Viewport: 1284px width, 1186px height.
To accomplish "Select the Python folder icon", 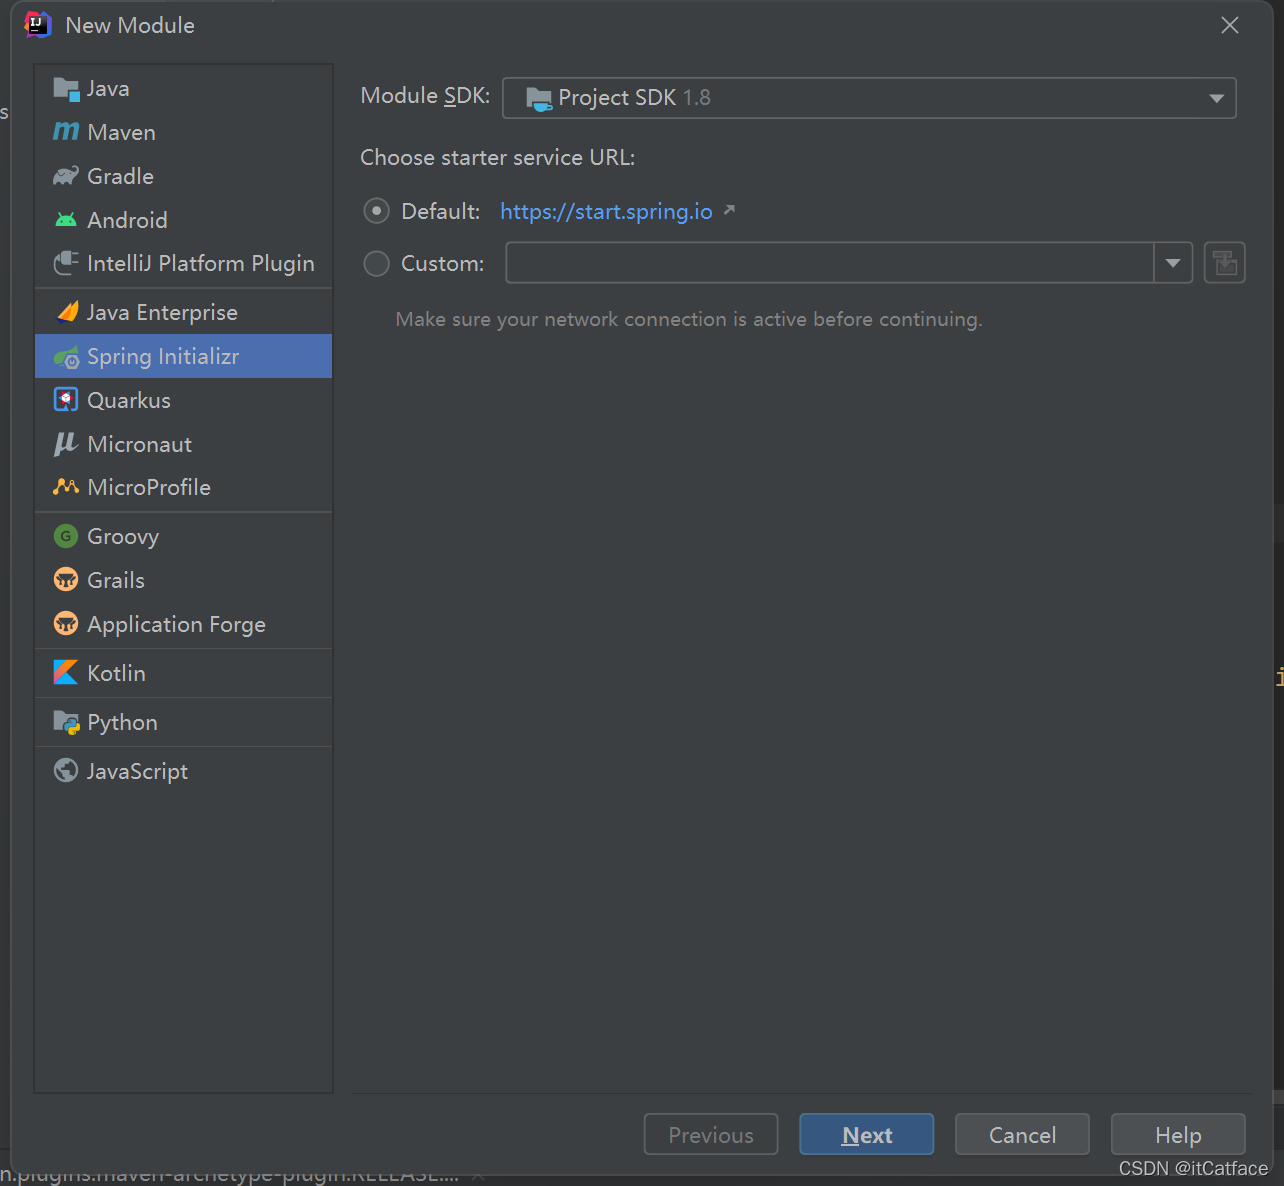I will point(66,722).
